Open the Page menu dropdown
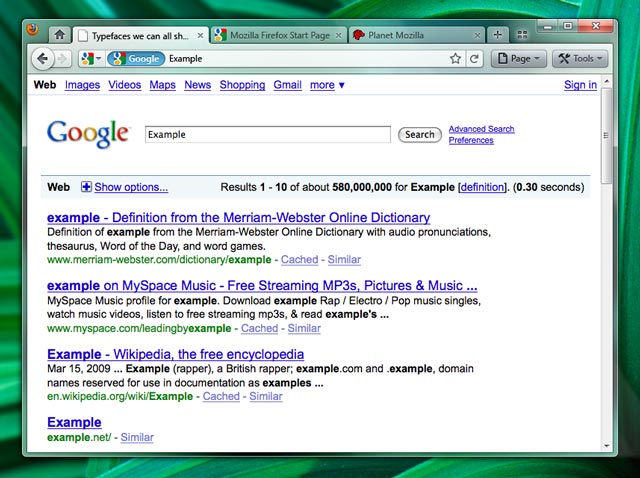This screenshot has height=478, width=640. click(x=519, y=59)
